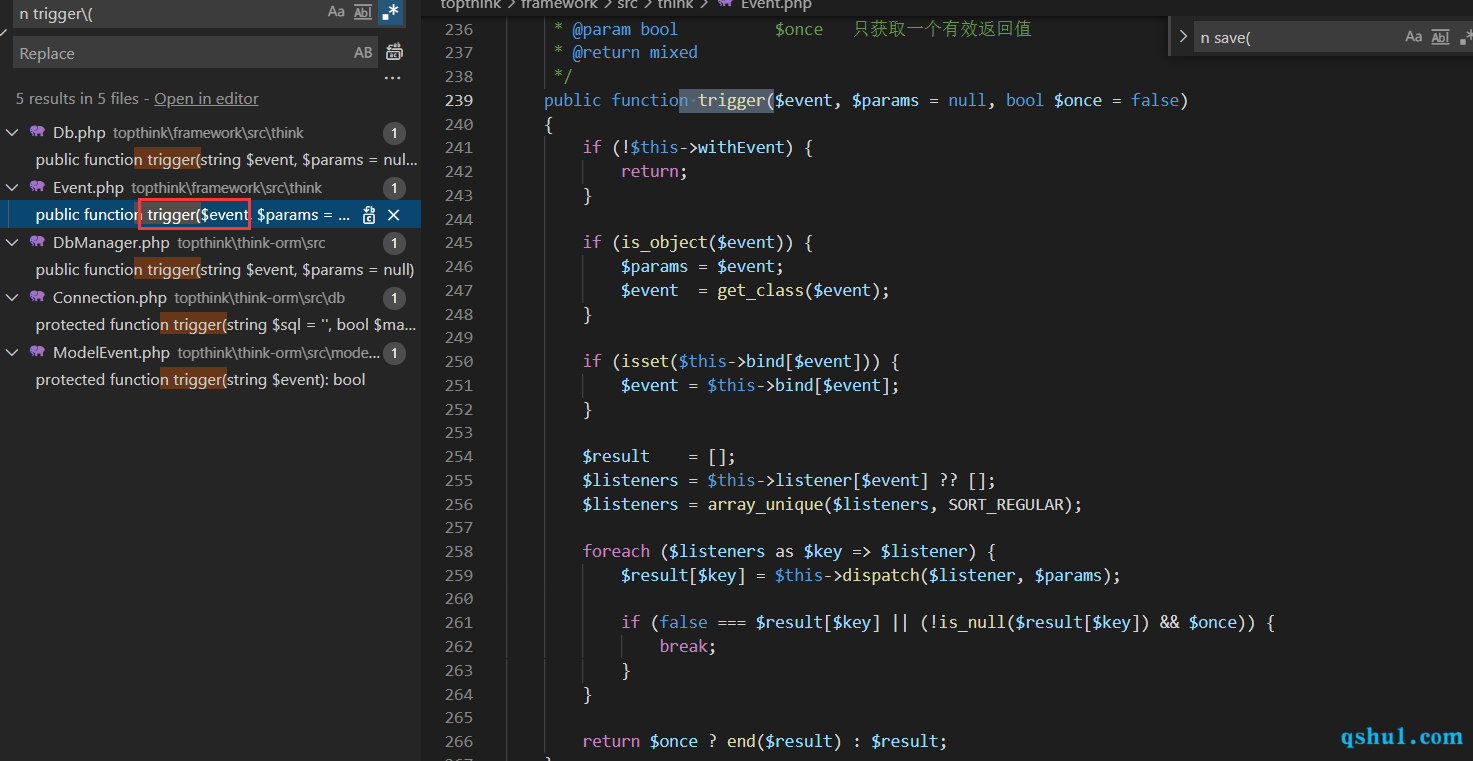Click the Replace All icon

pyautogui.click(x=394, y=52)
